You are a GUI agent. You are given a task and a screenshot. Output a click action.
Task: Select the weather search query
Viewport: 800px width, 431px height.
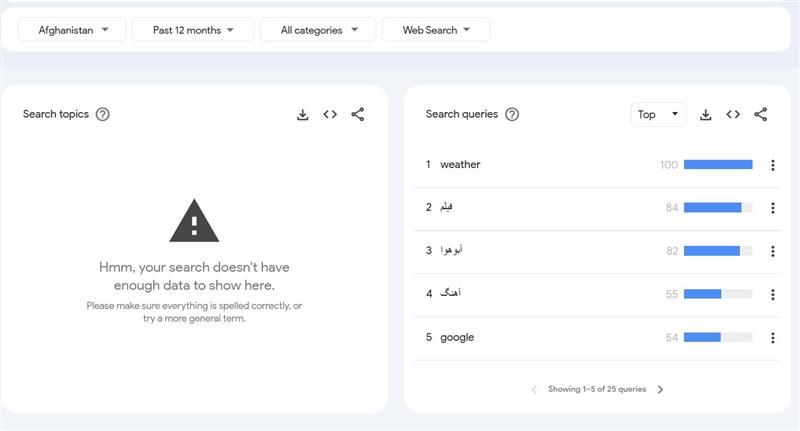click(460, 165)
